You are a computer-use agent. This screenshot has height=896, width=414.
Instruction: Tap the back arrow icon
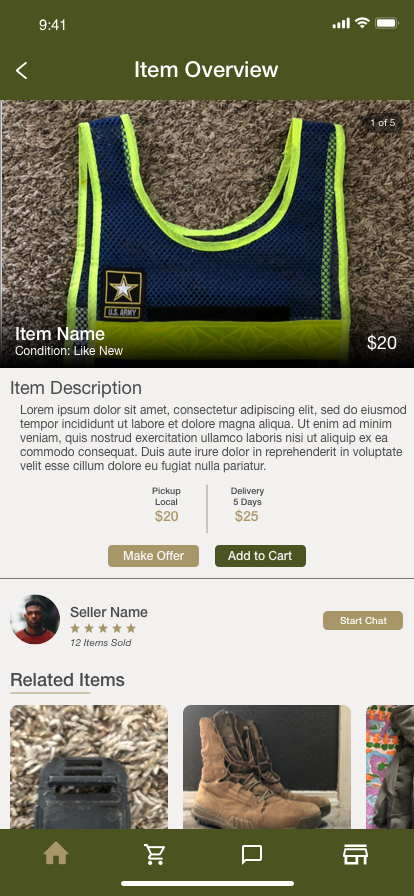(x=21, y=70)
